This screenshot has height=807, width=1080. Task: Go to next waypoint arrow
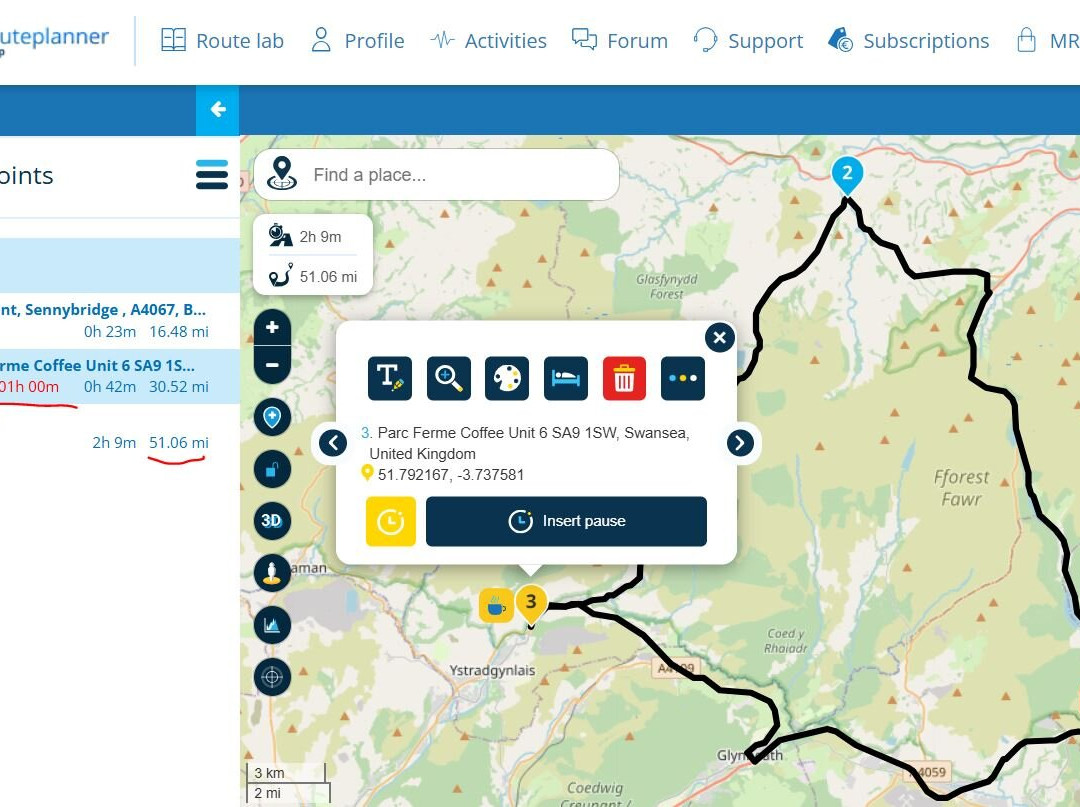click(740, 442)
